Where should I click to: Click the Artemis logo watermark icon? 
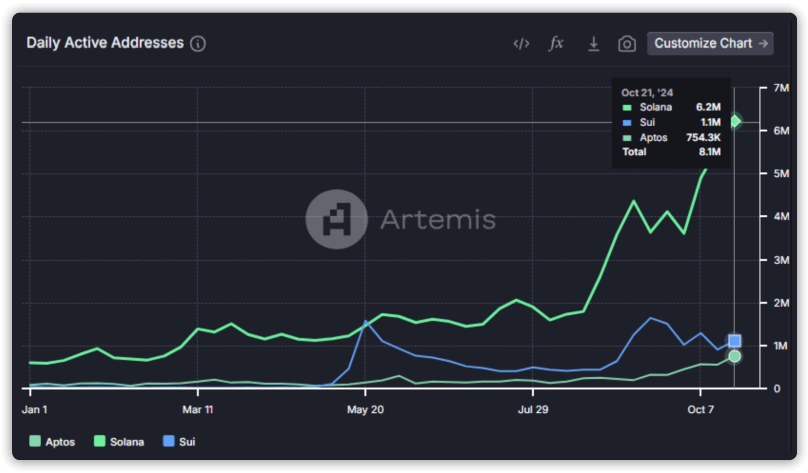point(336,219)
